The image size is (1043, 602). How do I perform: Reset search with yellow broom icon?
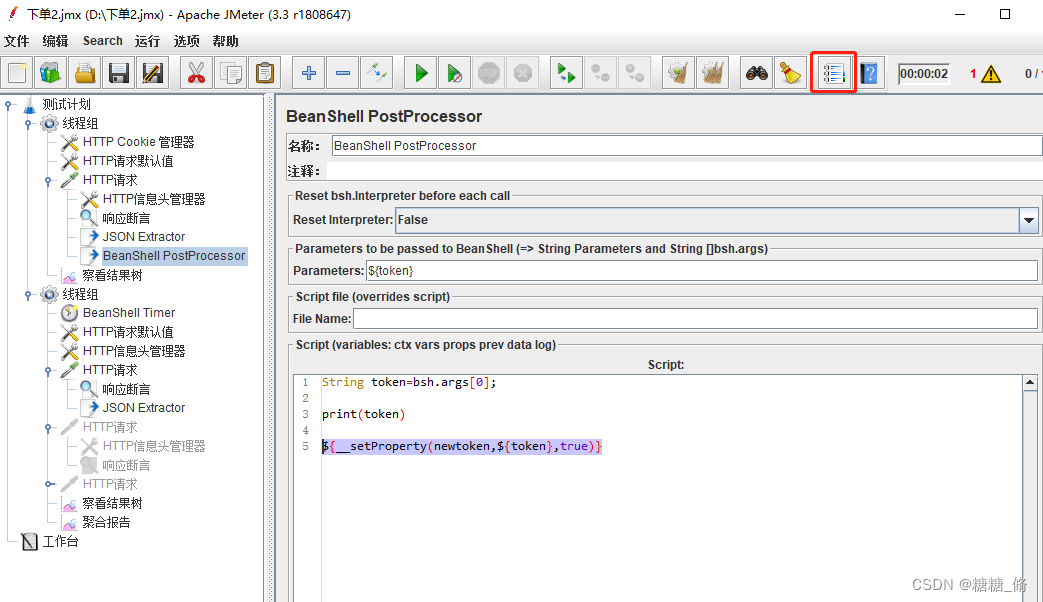pyautogui.click(x=790, y=73)
